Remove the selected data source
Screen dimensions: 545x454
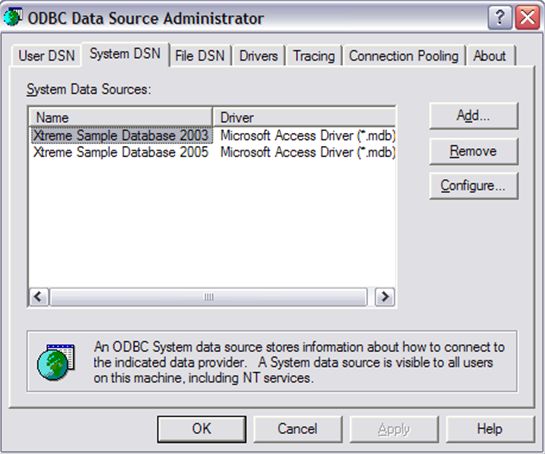click(473, 151)
